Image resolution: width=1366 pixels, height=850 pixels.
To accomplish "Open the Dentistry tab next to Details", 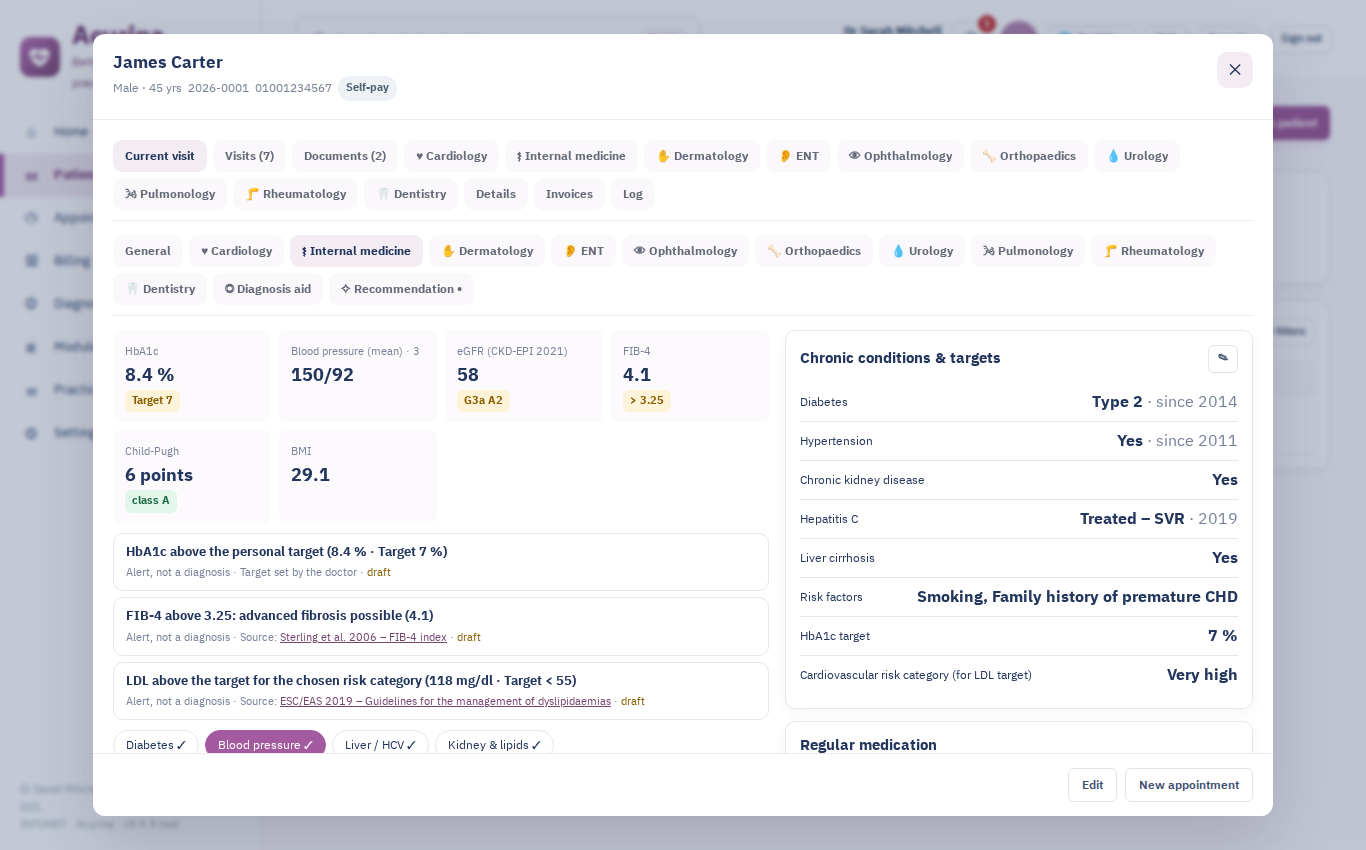I will [411, 194].
